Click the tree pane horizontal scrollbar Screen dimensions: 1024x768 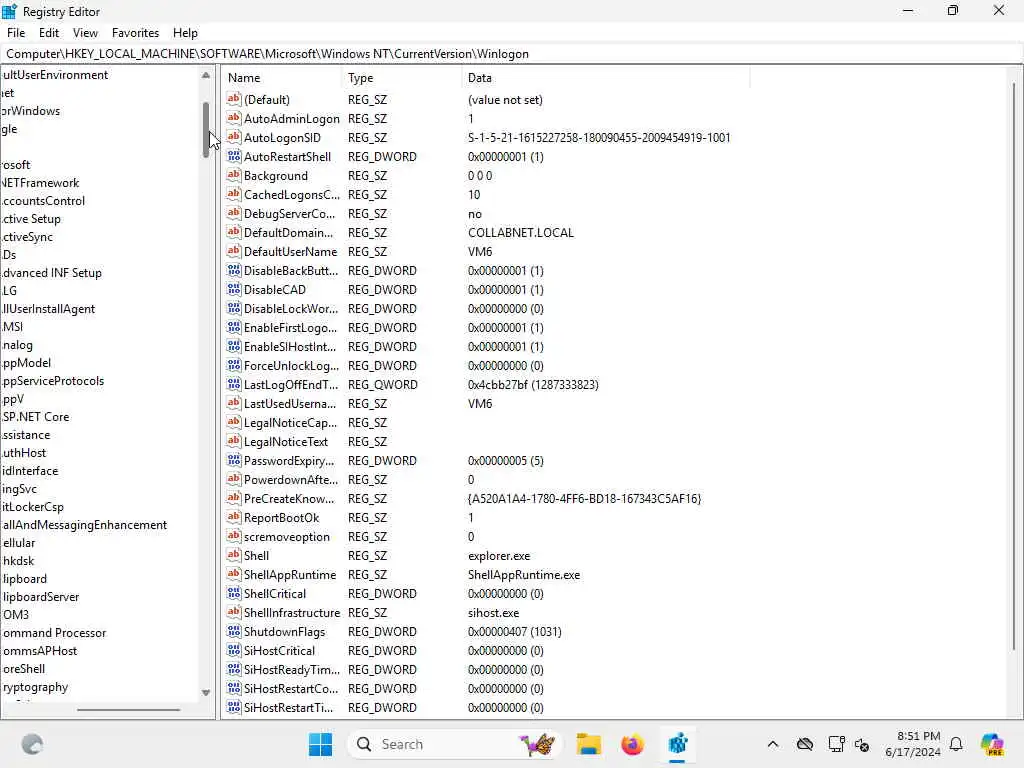[128, 709]
